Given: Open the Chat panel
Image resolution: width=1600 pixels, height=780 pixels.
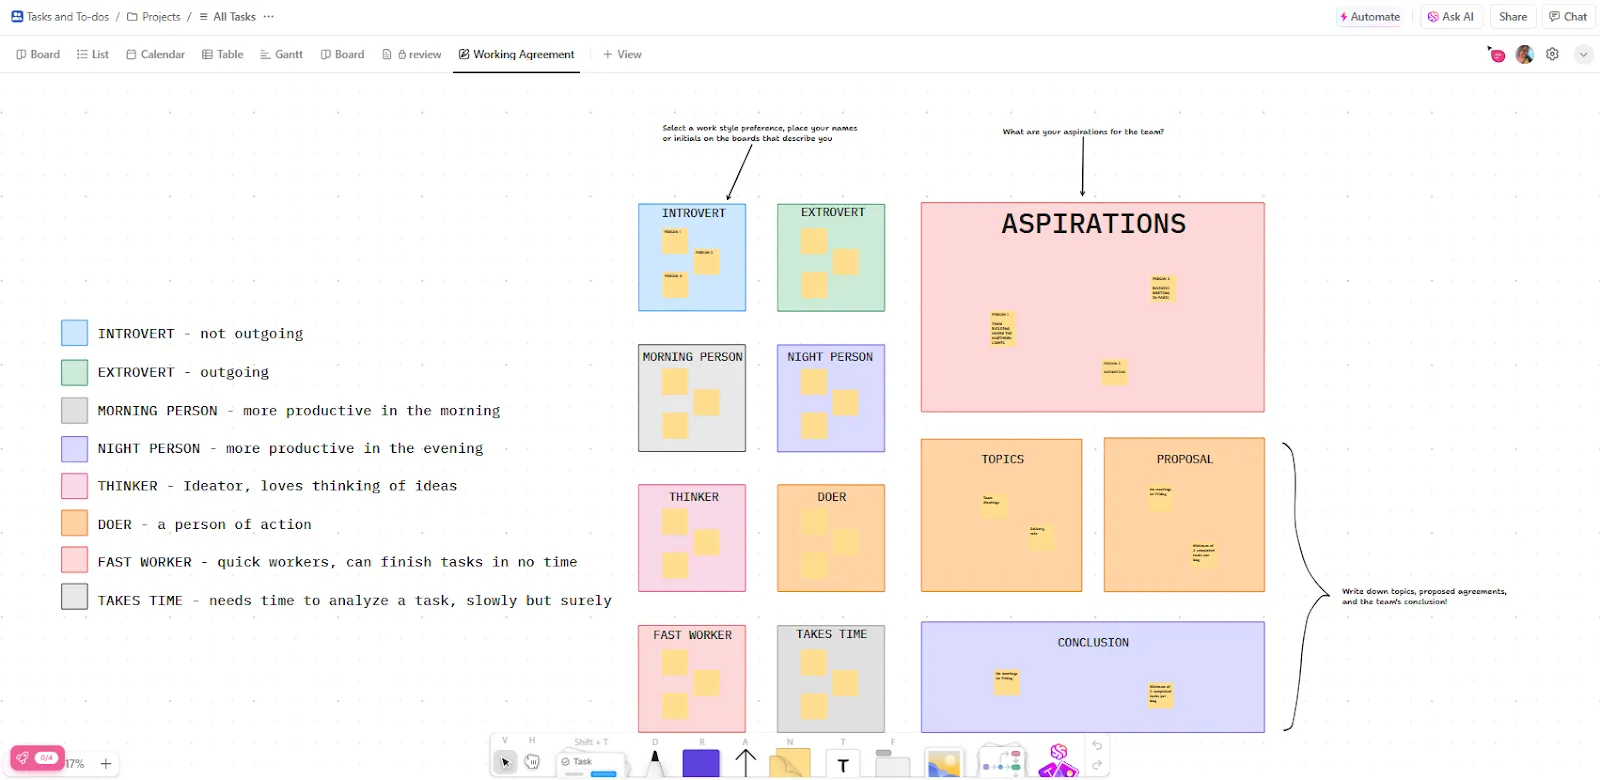Looking at the screenshot, I should [1567, 16].
